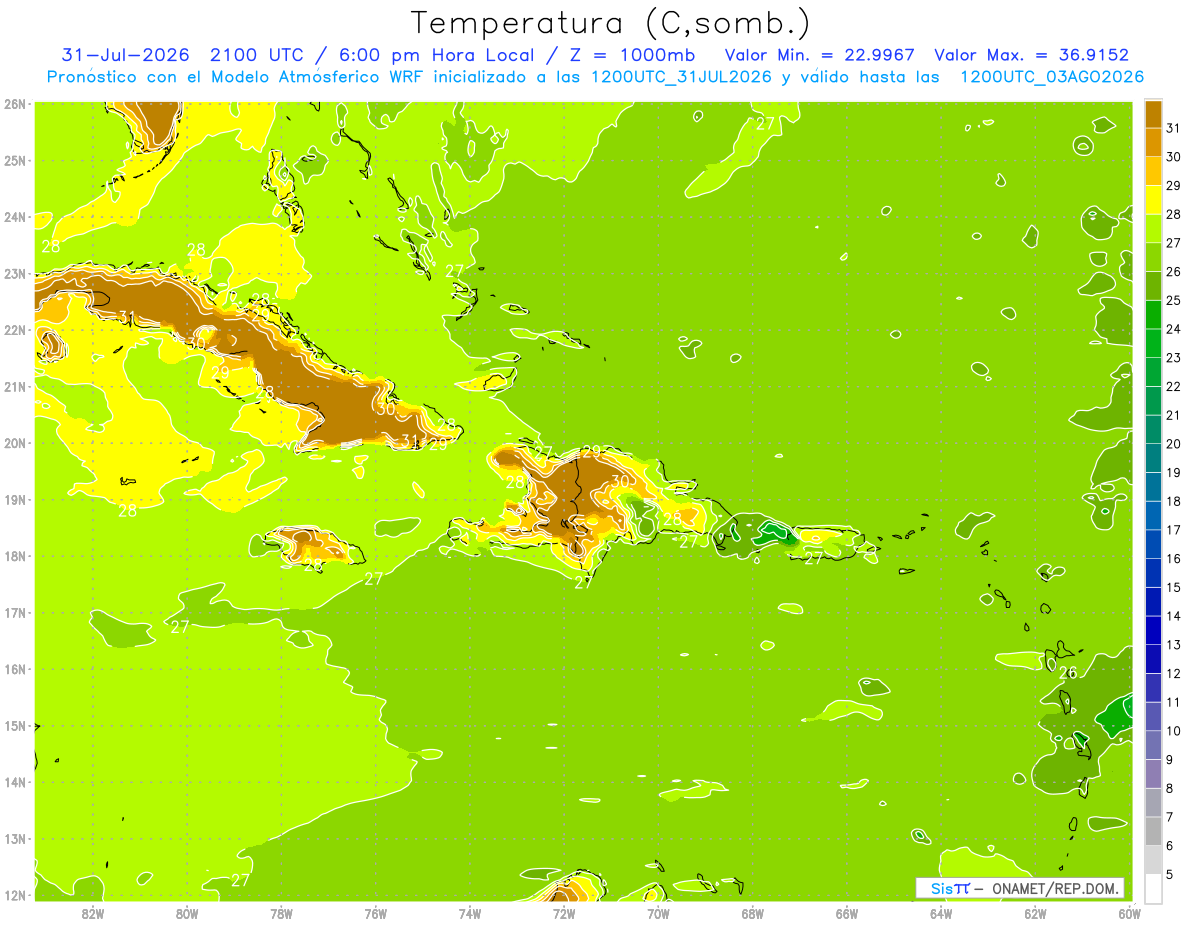Click the '19N' latitude axis label

[x=15, y=499]
